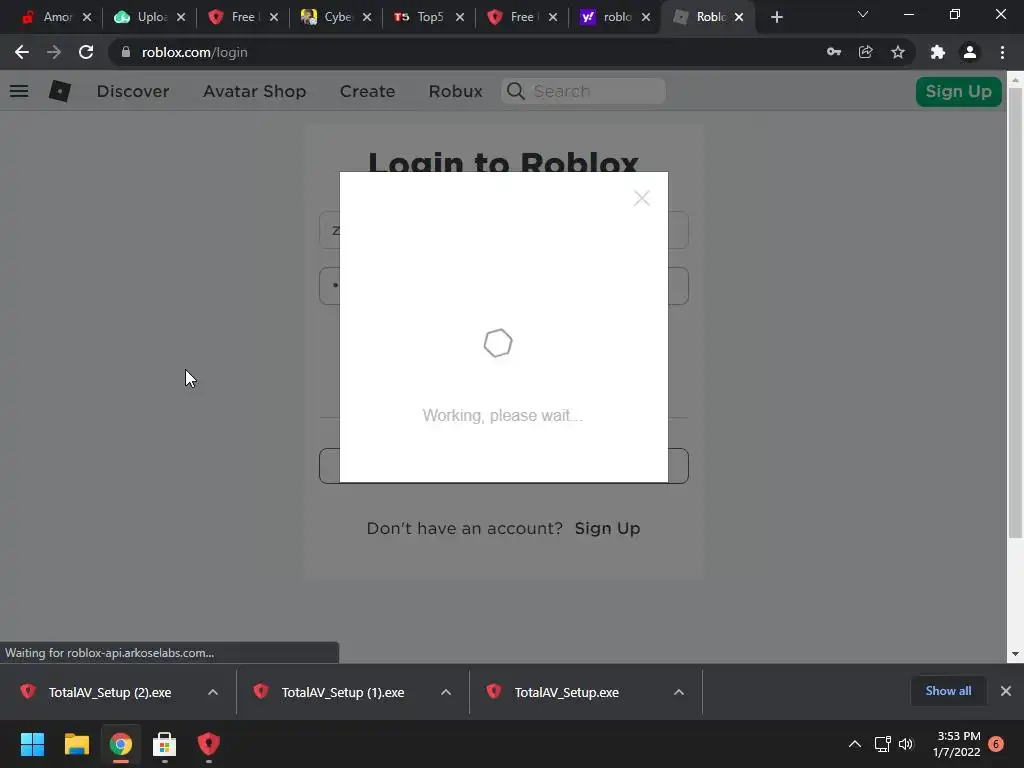
Task: Open the volume speaker tray icon
Action: coord(906,744)
